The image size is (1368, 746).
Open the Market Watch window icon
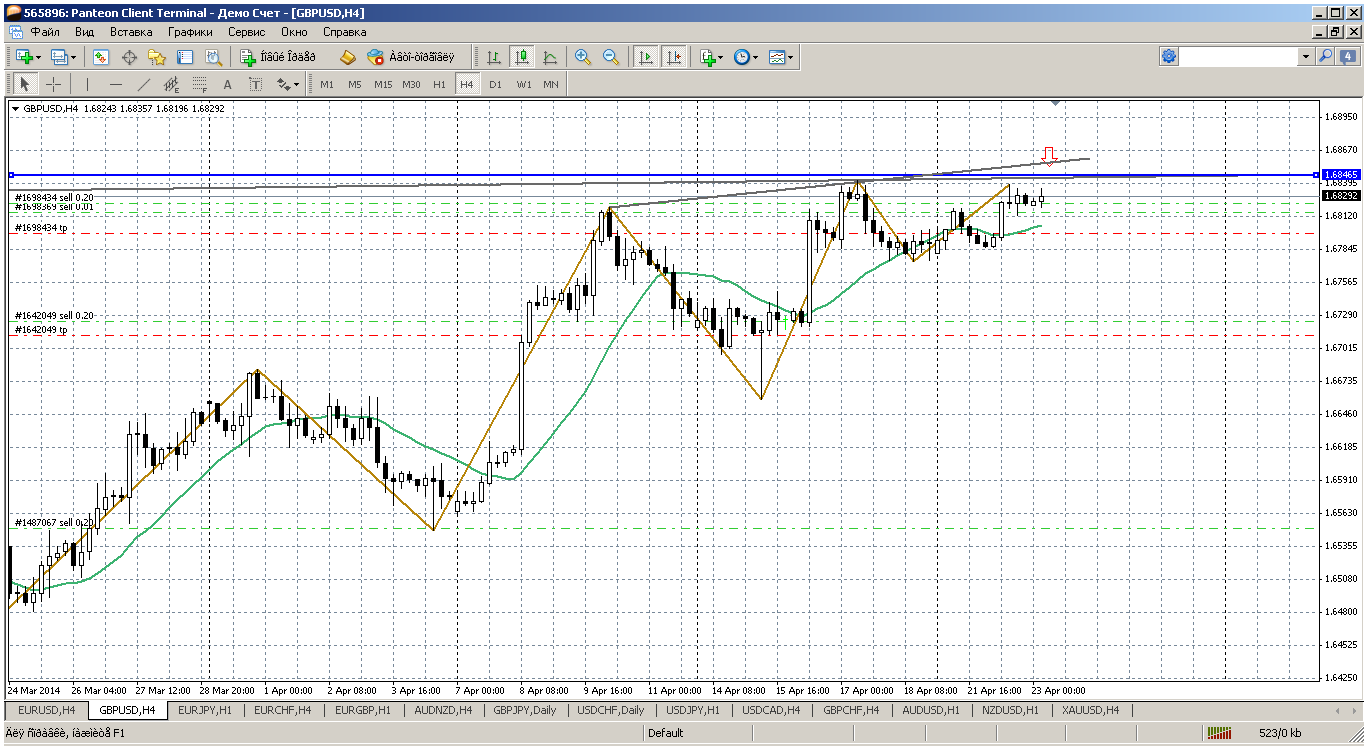point(101,57)
